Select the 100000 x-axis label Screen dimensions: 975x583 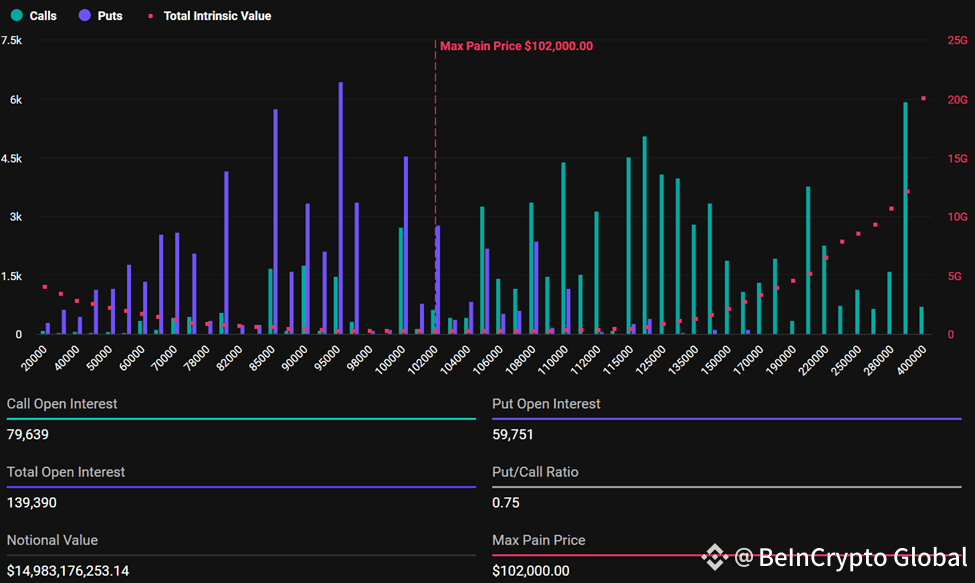tap(390, 360)
